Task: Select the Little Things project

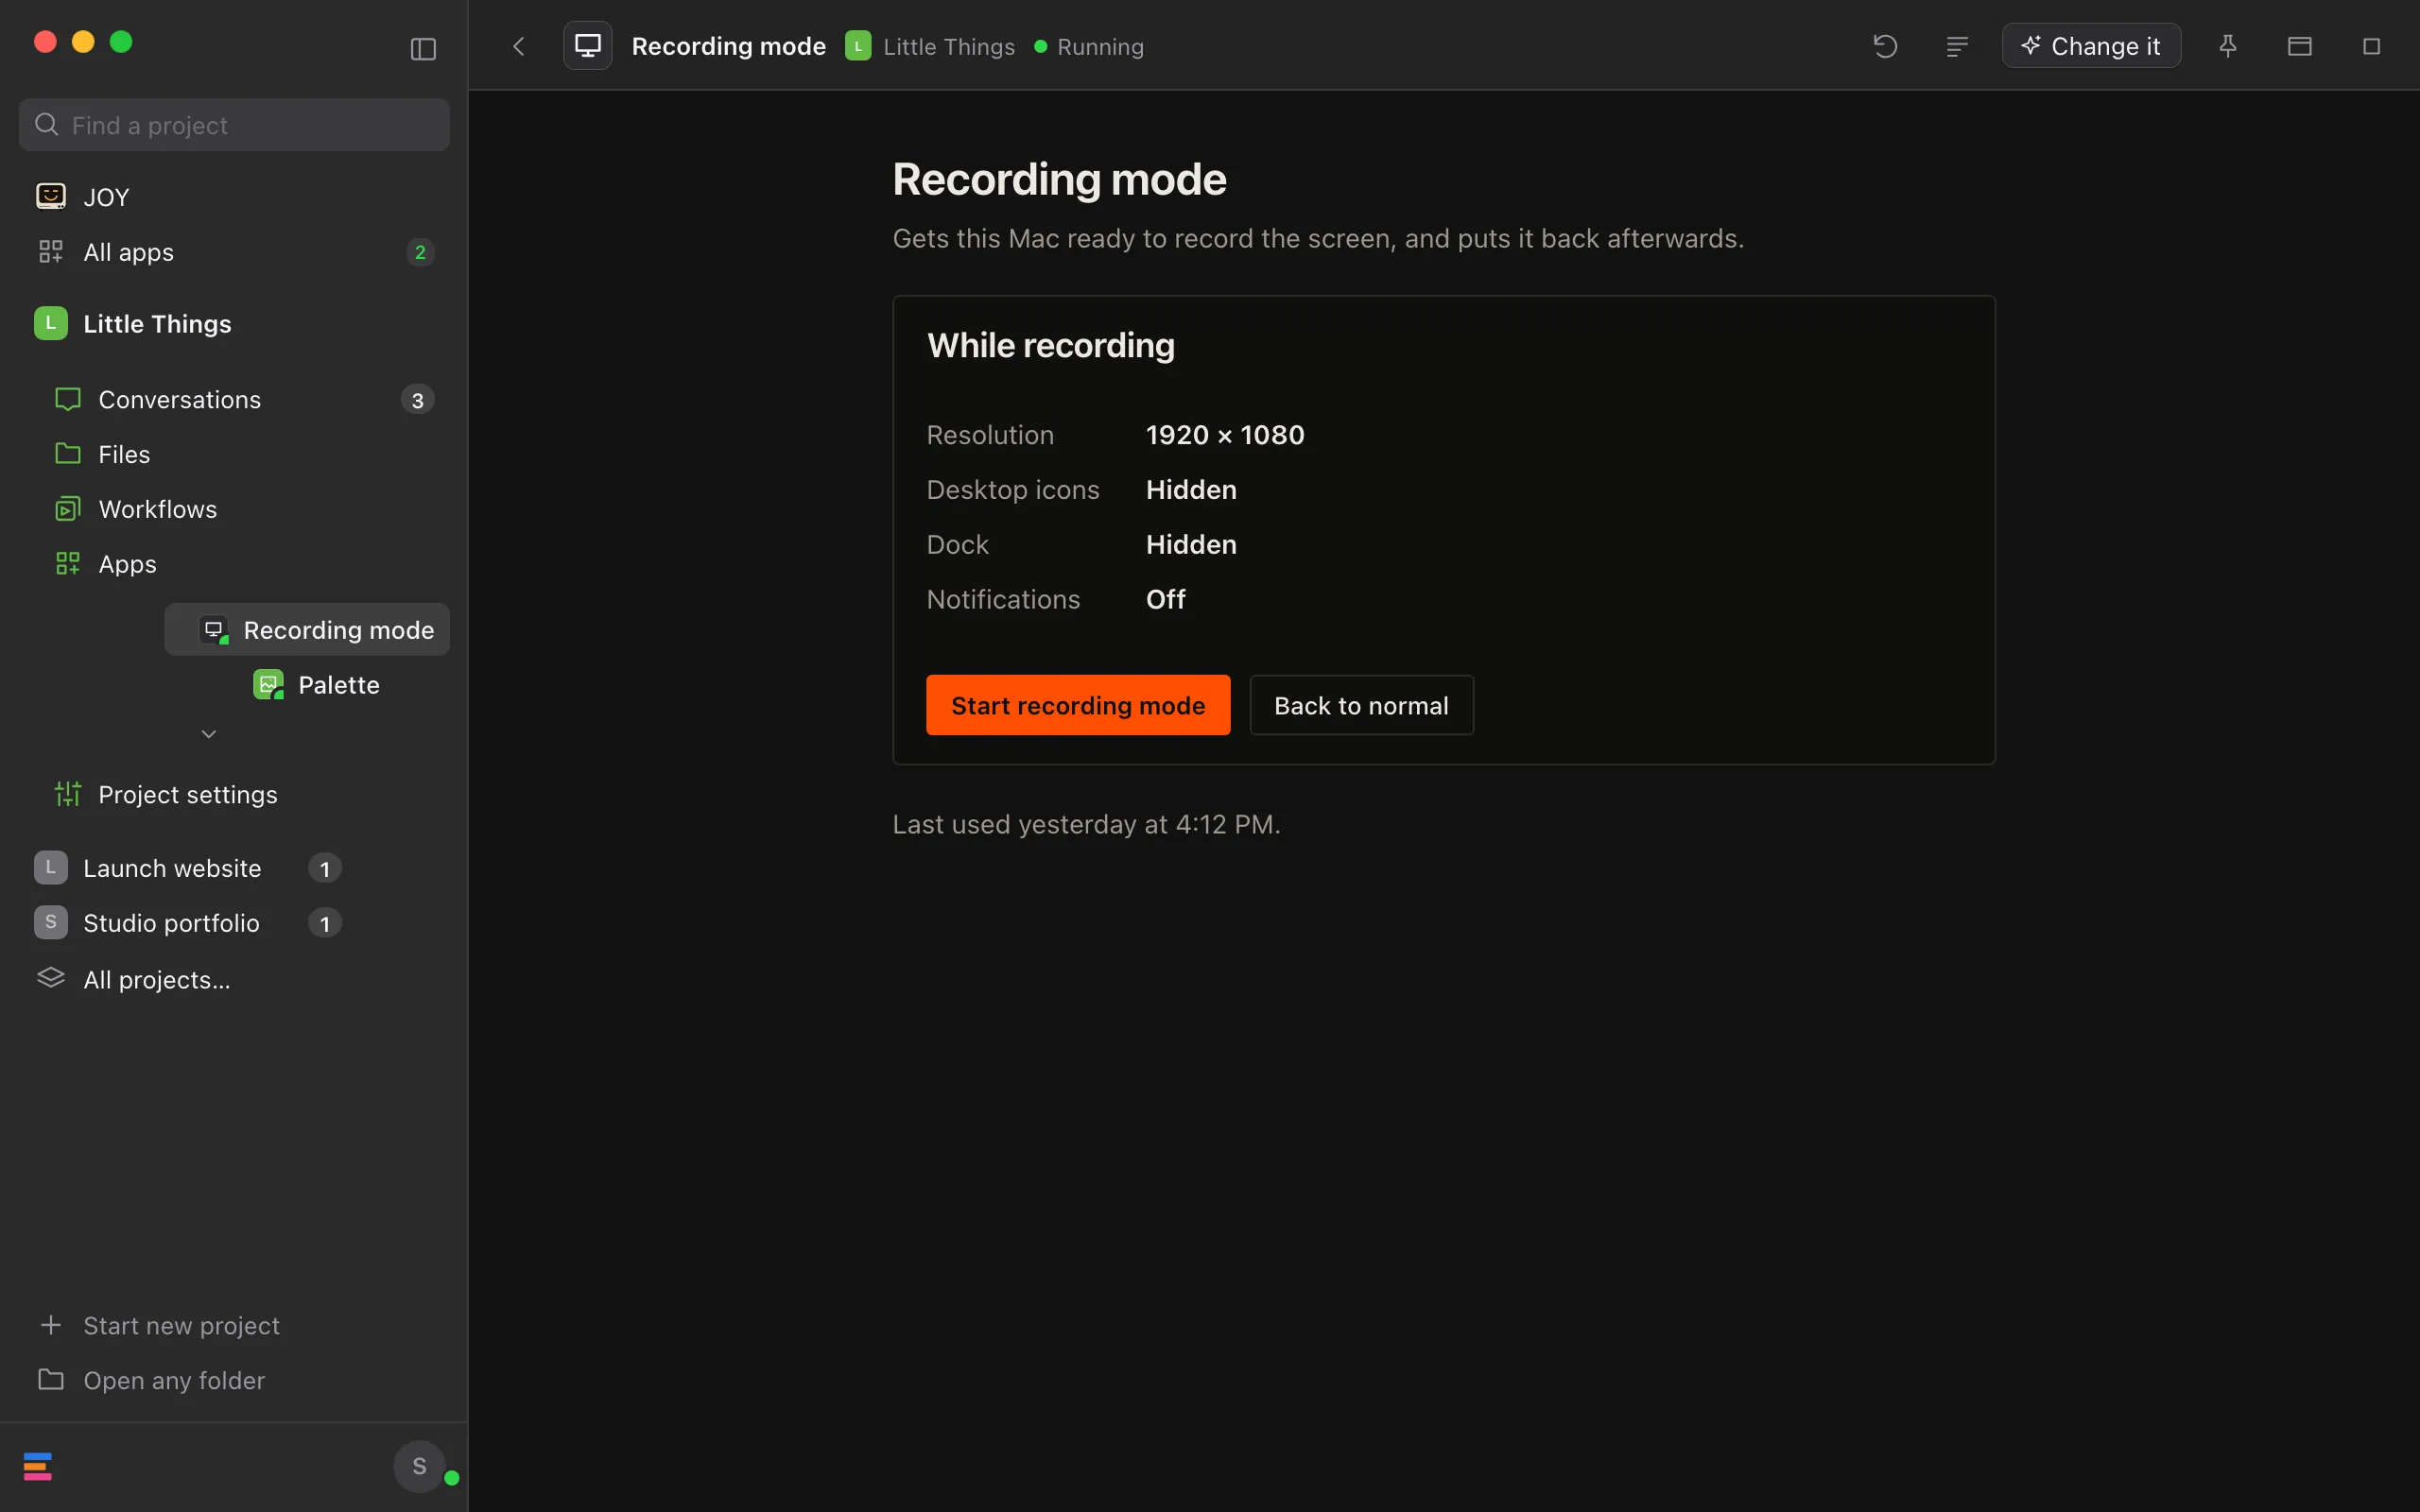Action: (234, 324)
